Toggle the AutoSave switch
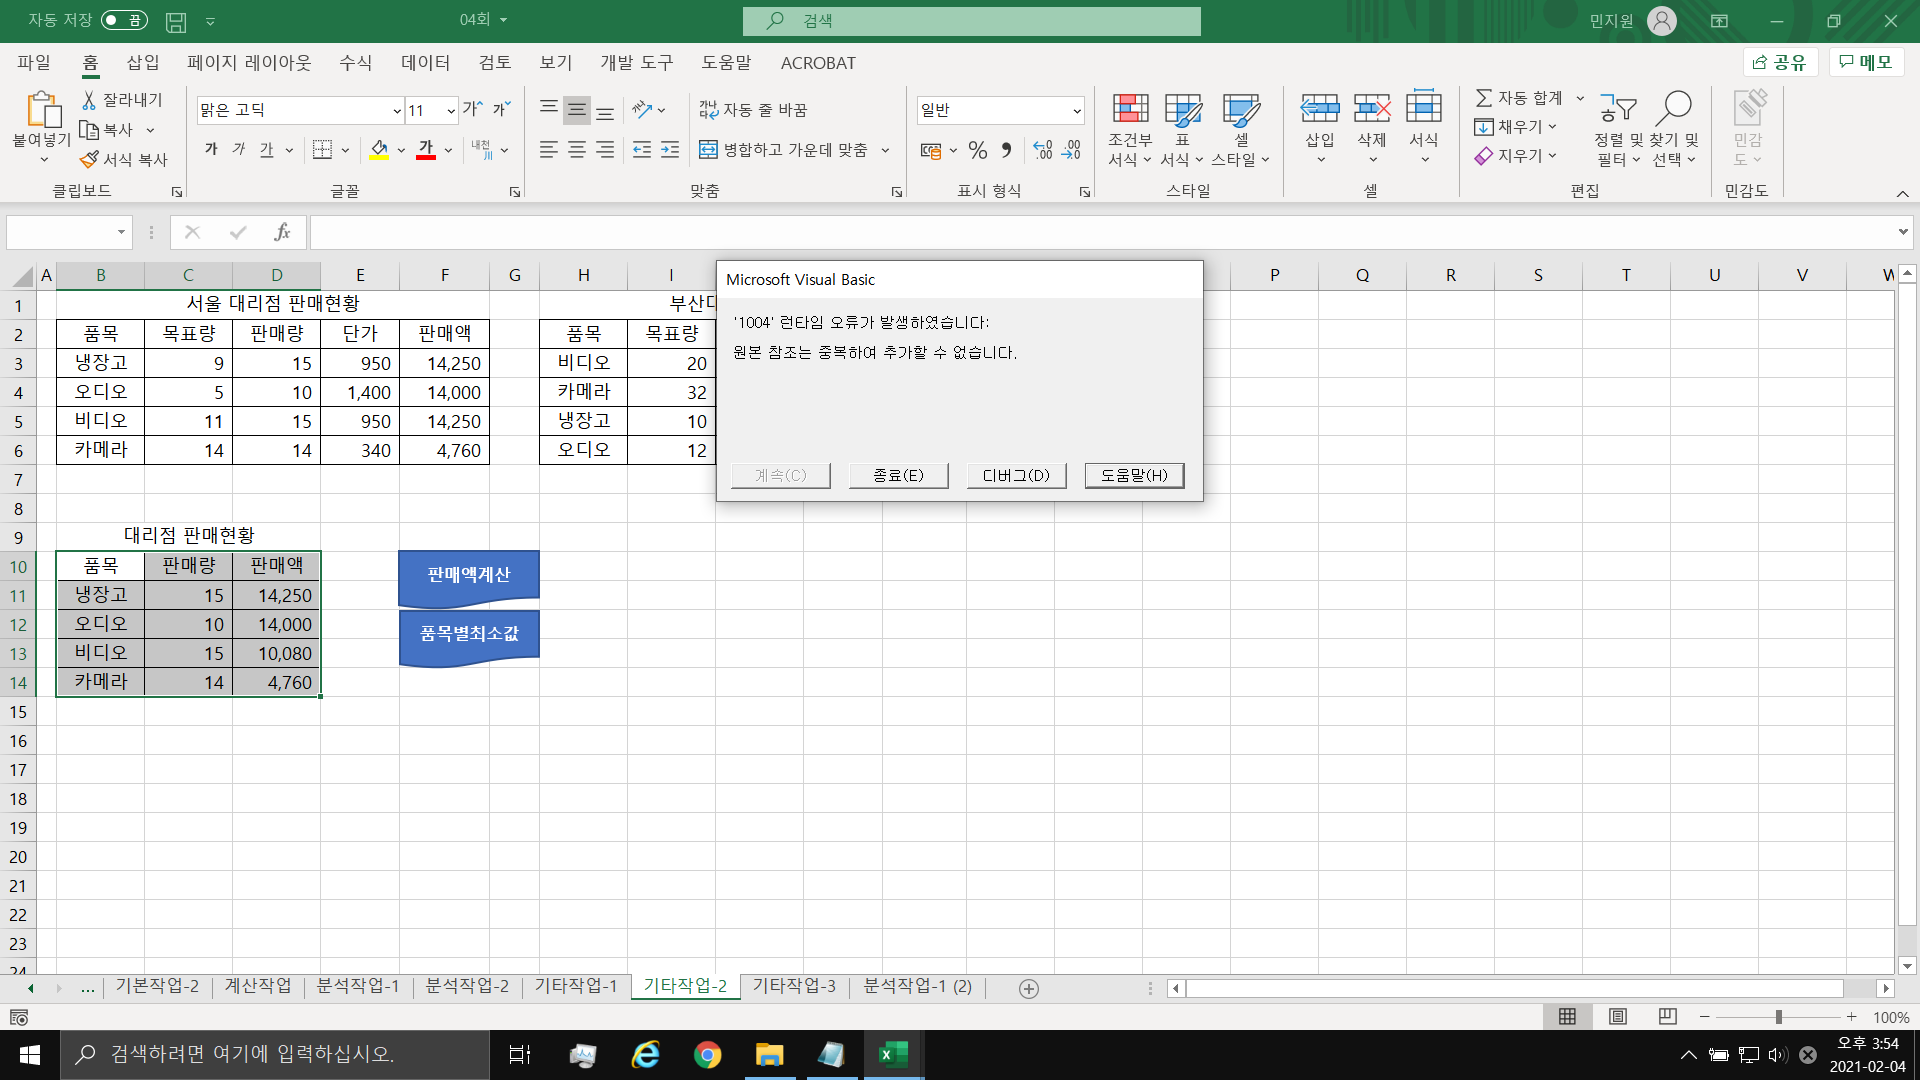 pyautogui.click(x=124, y=20)
